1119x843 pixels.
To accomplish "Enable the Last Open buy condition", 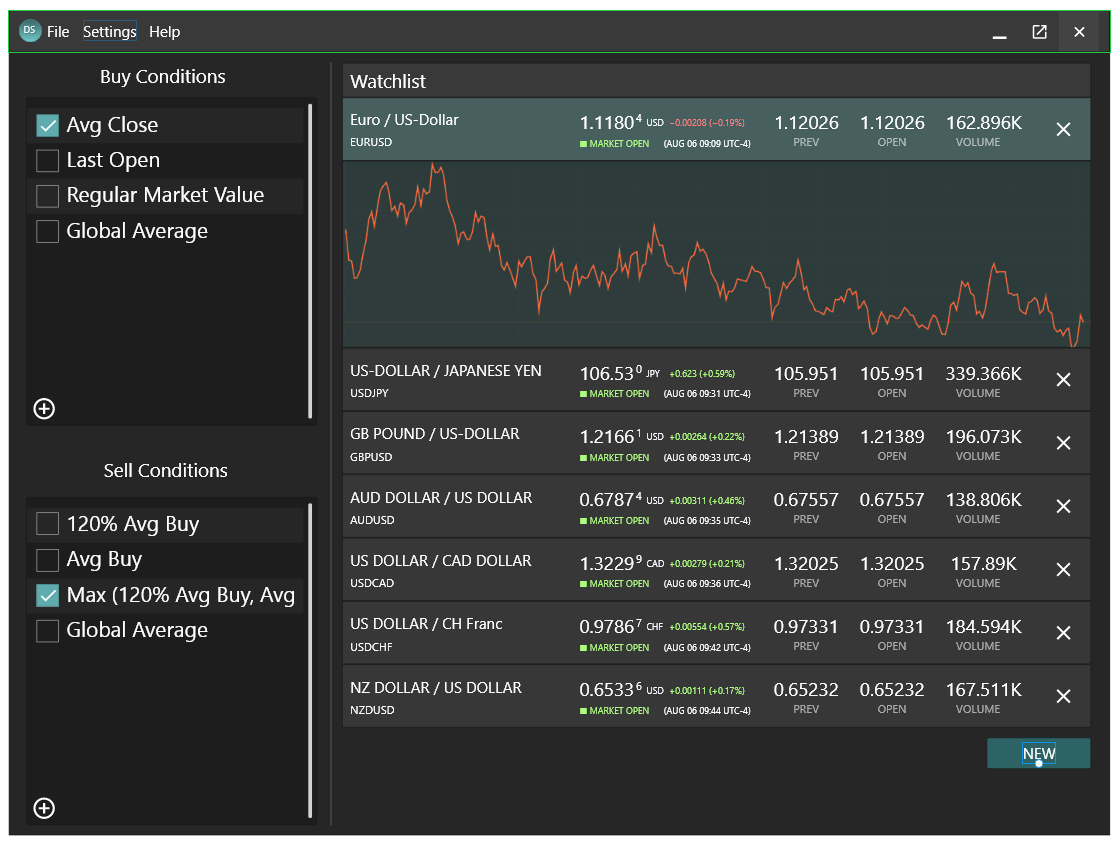I will coord(47,160).
